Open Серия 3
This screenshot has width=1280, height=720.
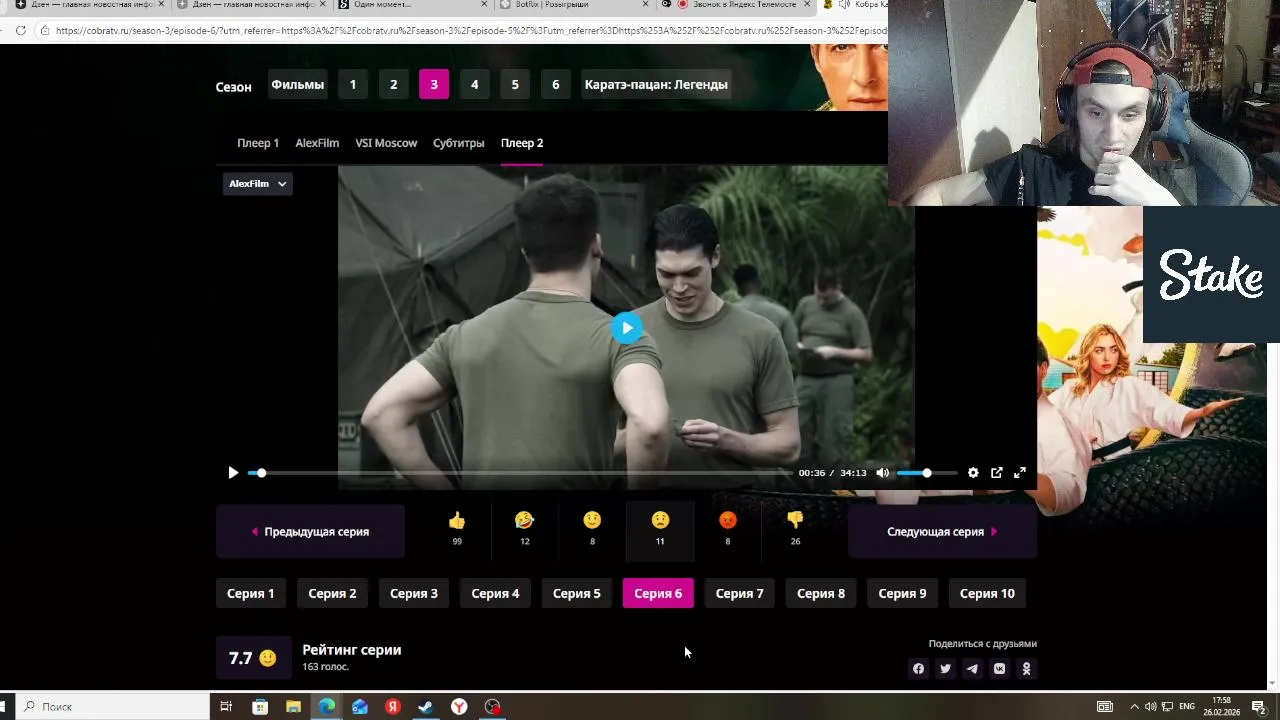point(414,594)
